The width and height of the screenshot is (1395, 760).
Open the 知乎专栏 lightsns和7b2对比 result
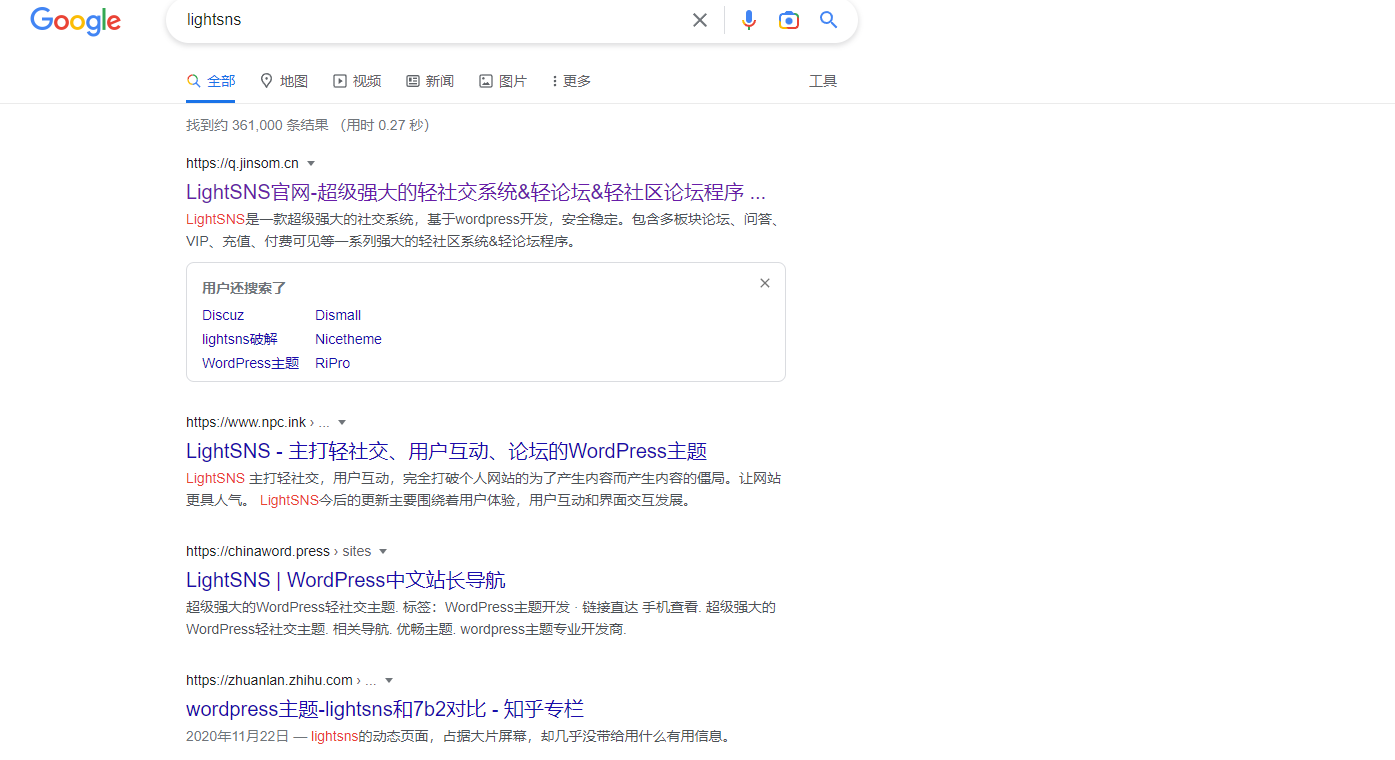[385, 709]
